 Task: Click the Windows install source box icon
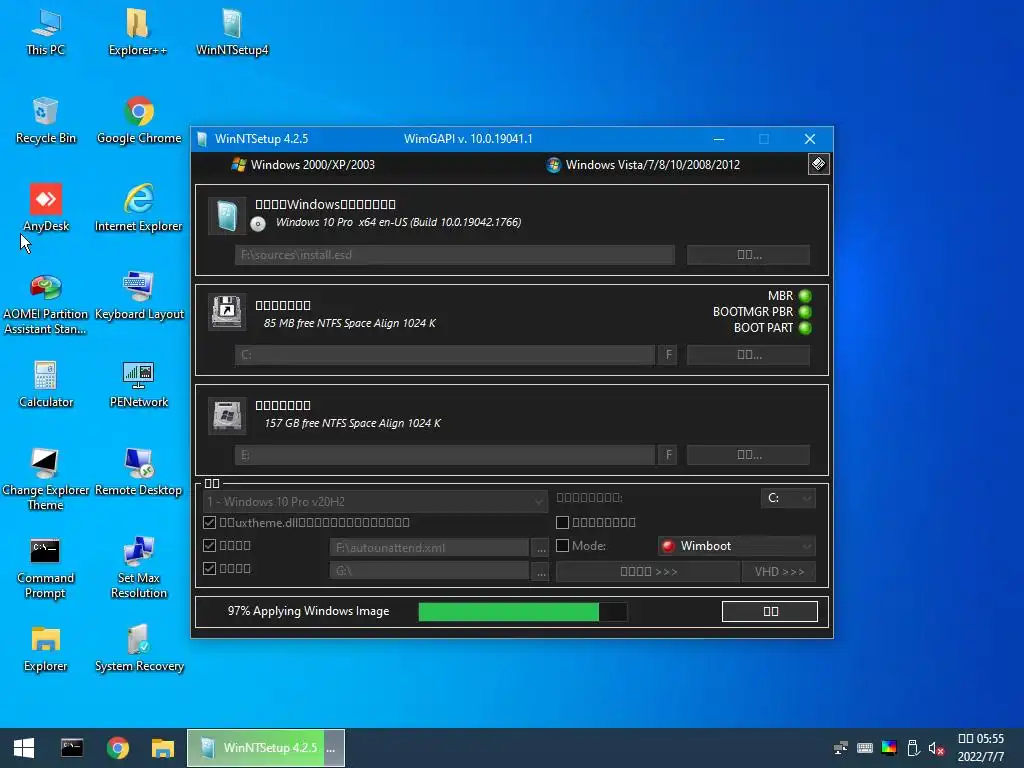(x=227, y=216)
